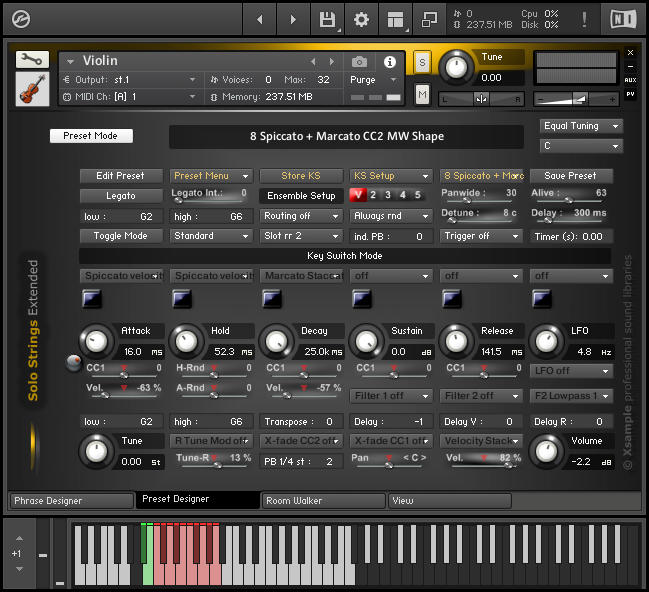Open the Purge dropdown menu
Screen dimensions: 649x592
point(373,79)
